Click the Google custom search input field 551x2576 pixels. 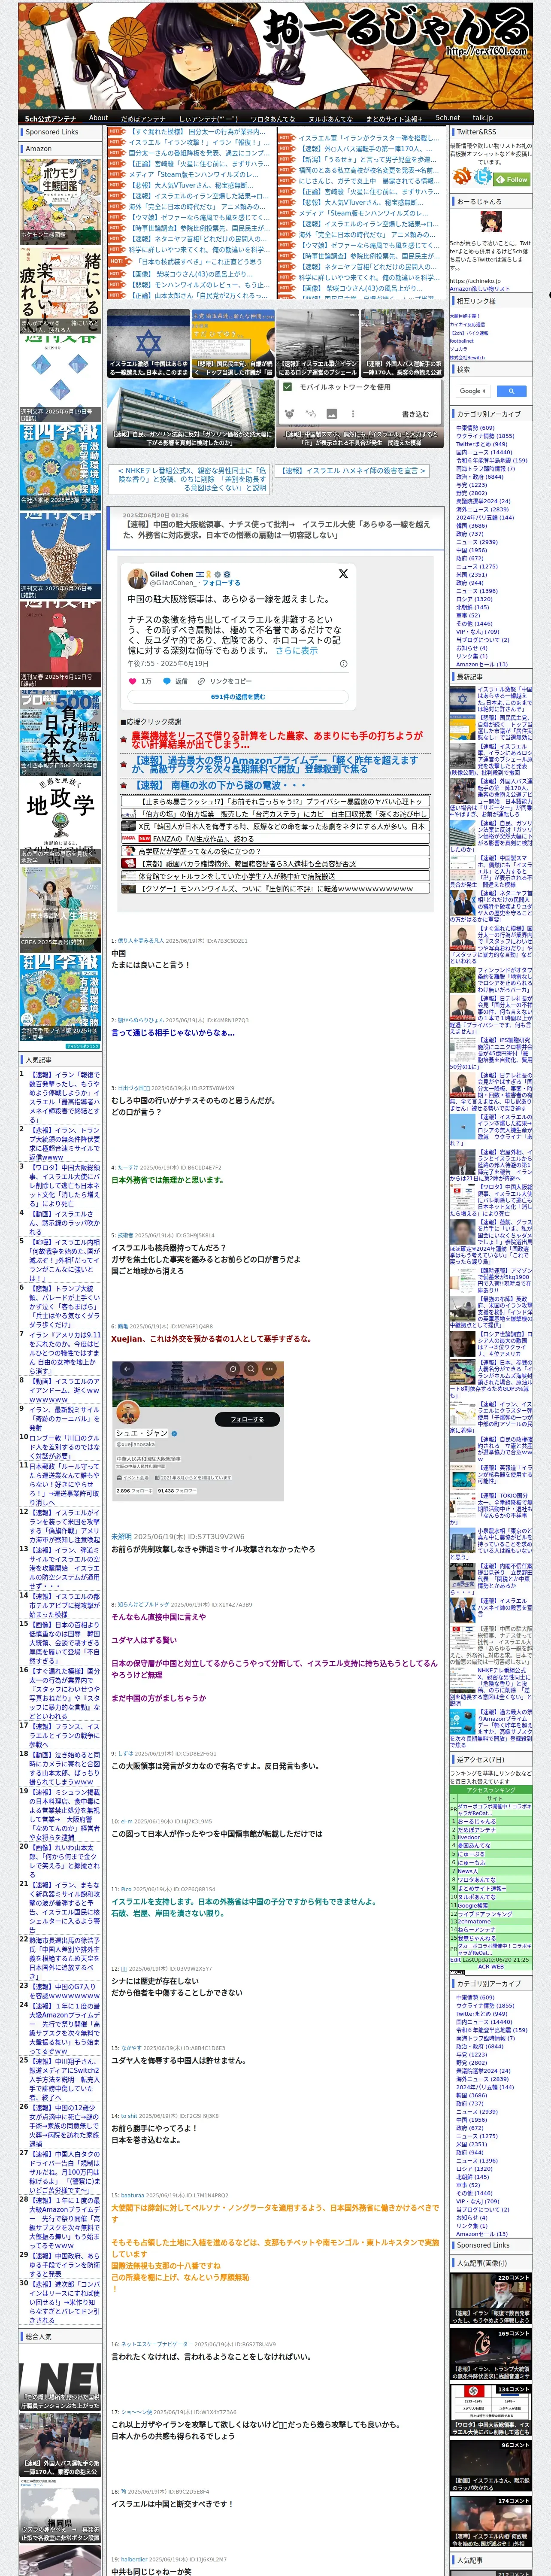tap(472, 391)
